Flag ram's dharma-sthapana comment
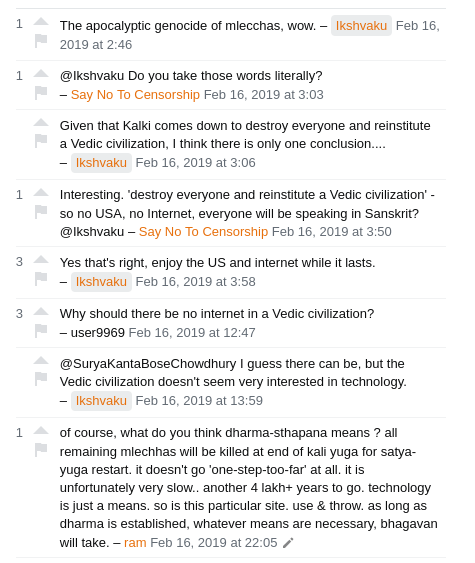The image size is (475, 563). coord(41,450)
